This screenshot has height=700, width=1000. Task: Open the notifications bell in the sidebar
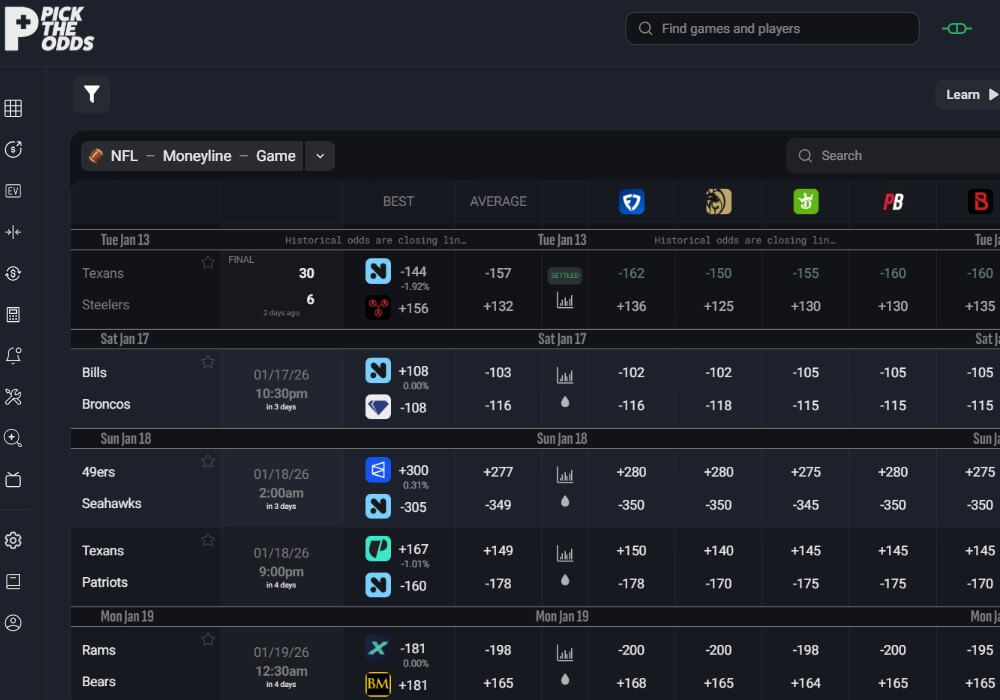point(13,355)
